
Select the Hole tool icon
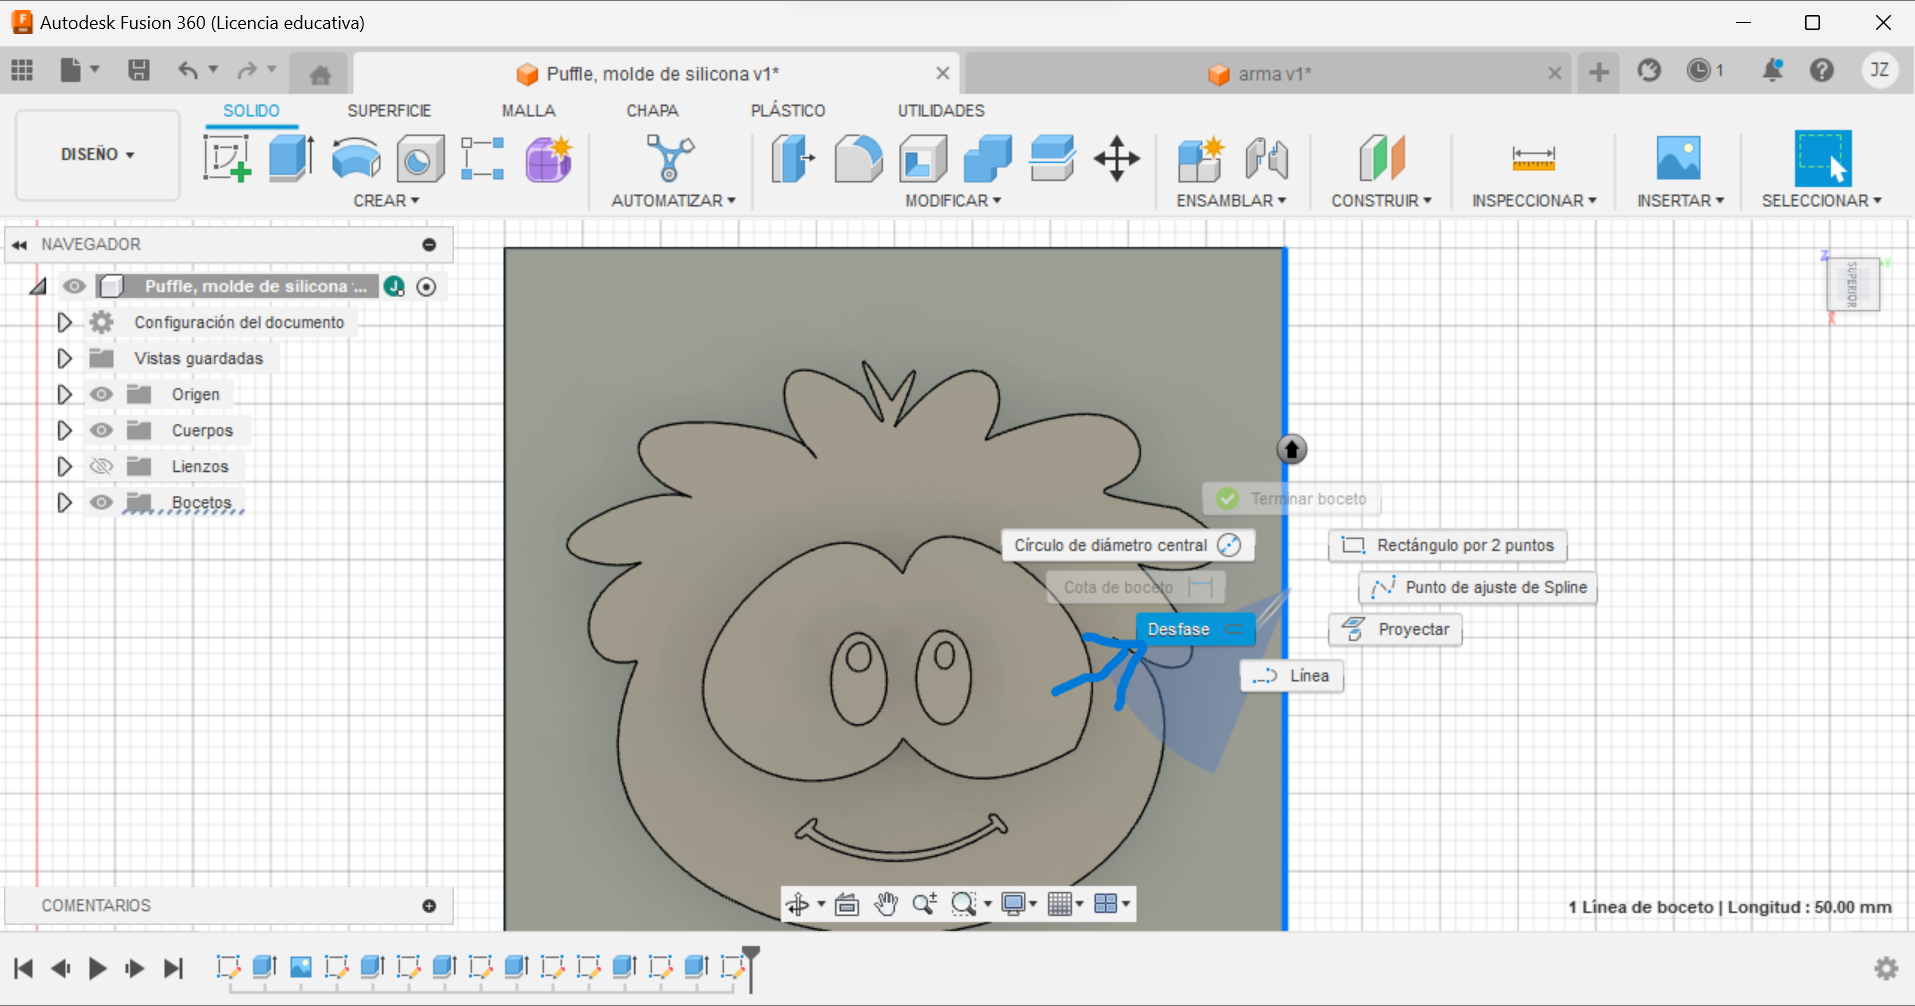[420, 158]
